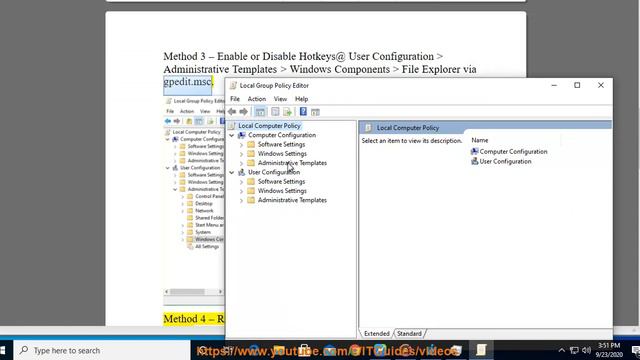
Task: Click the Windows Settings folder icon under User Configuration
Action: point(251,191)
